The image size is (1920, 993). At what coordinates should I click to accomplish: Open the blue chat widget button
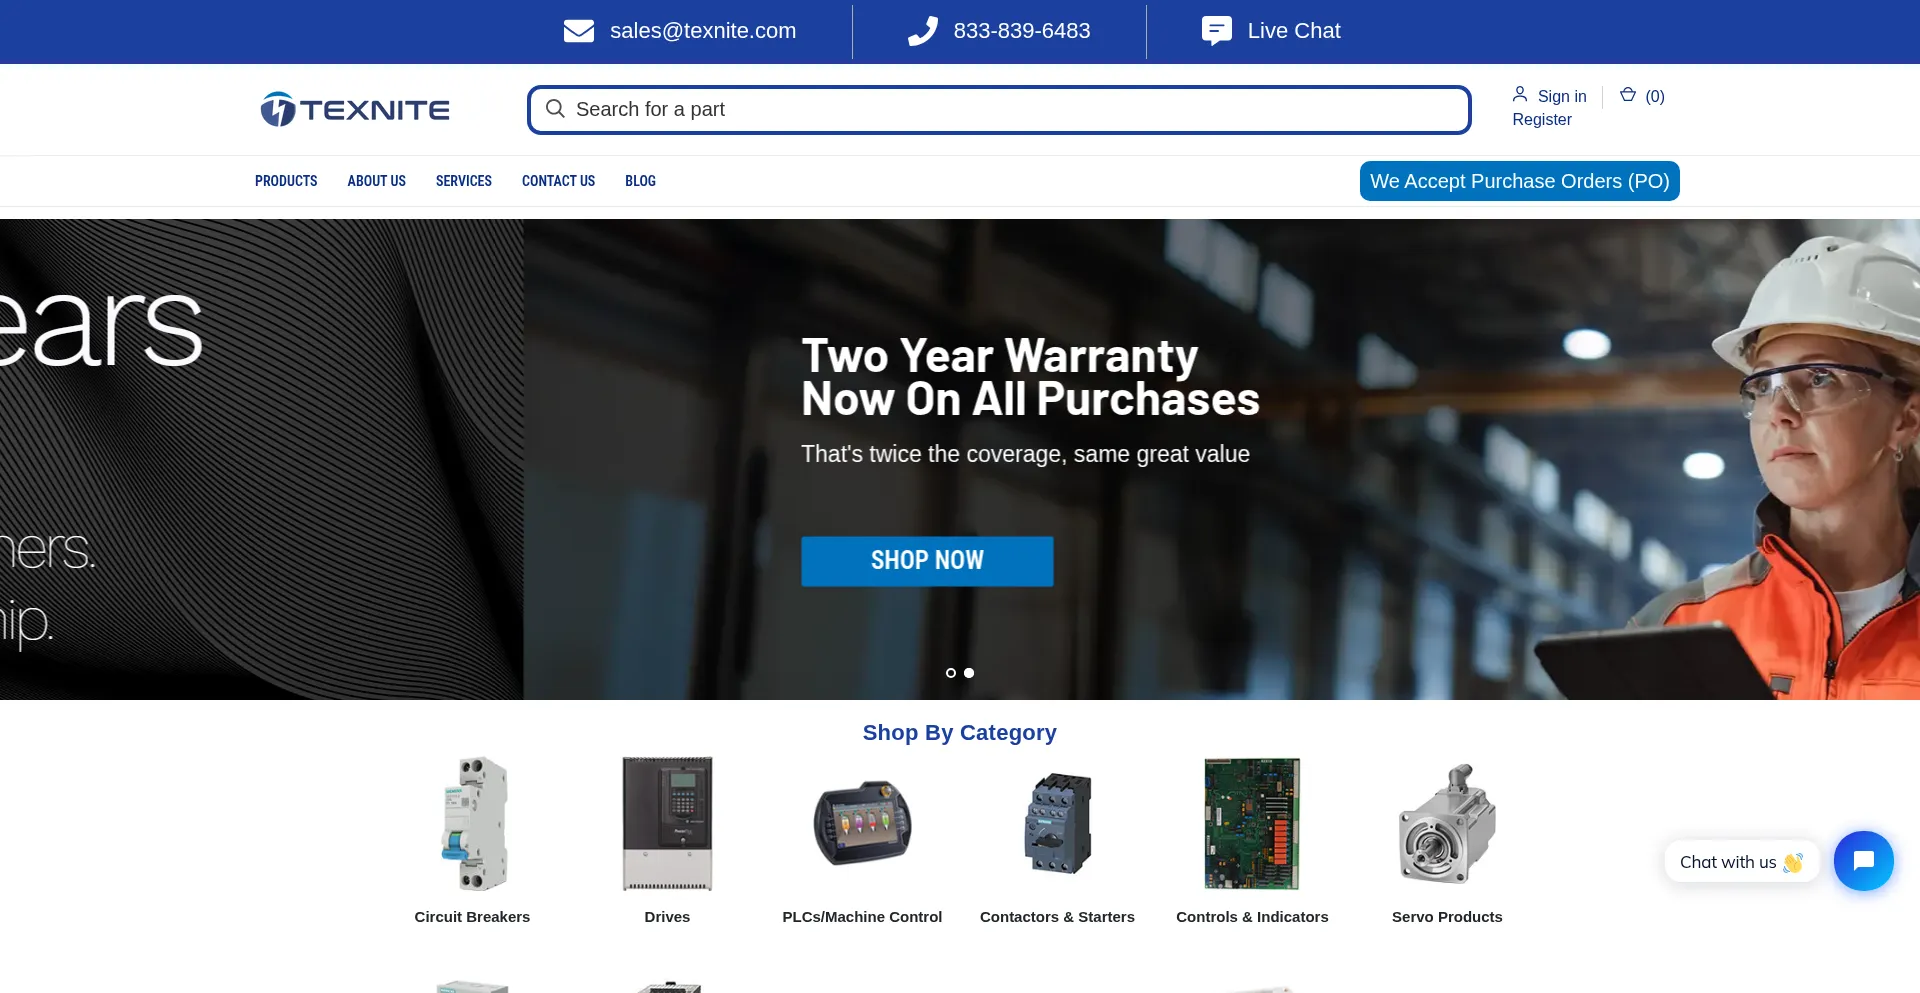click(1863, 861)
